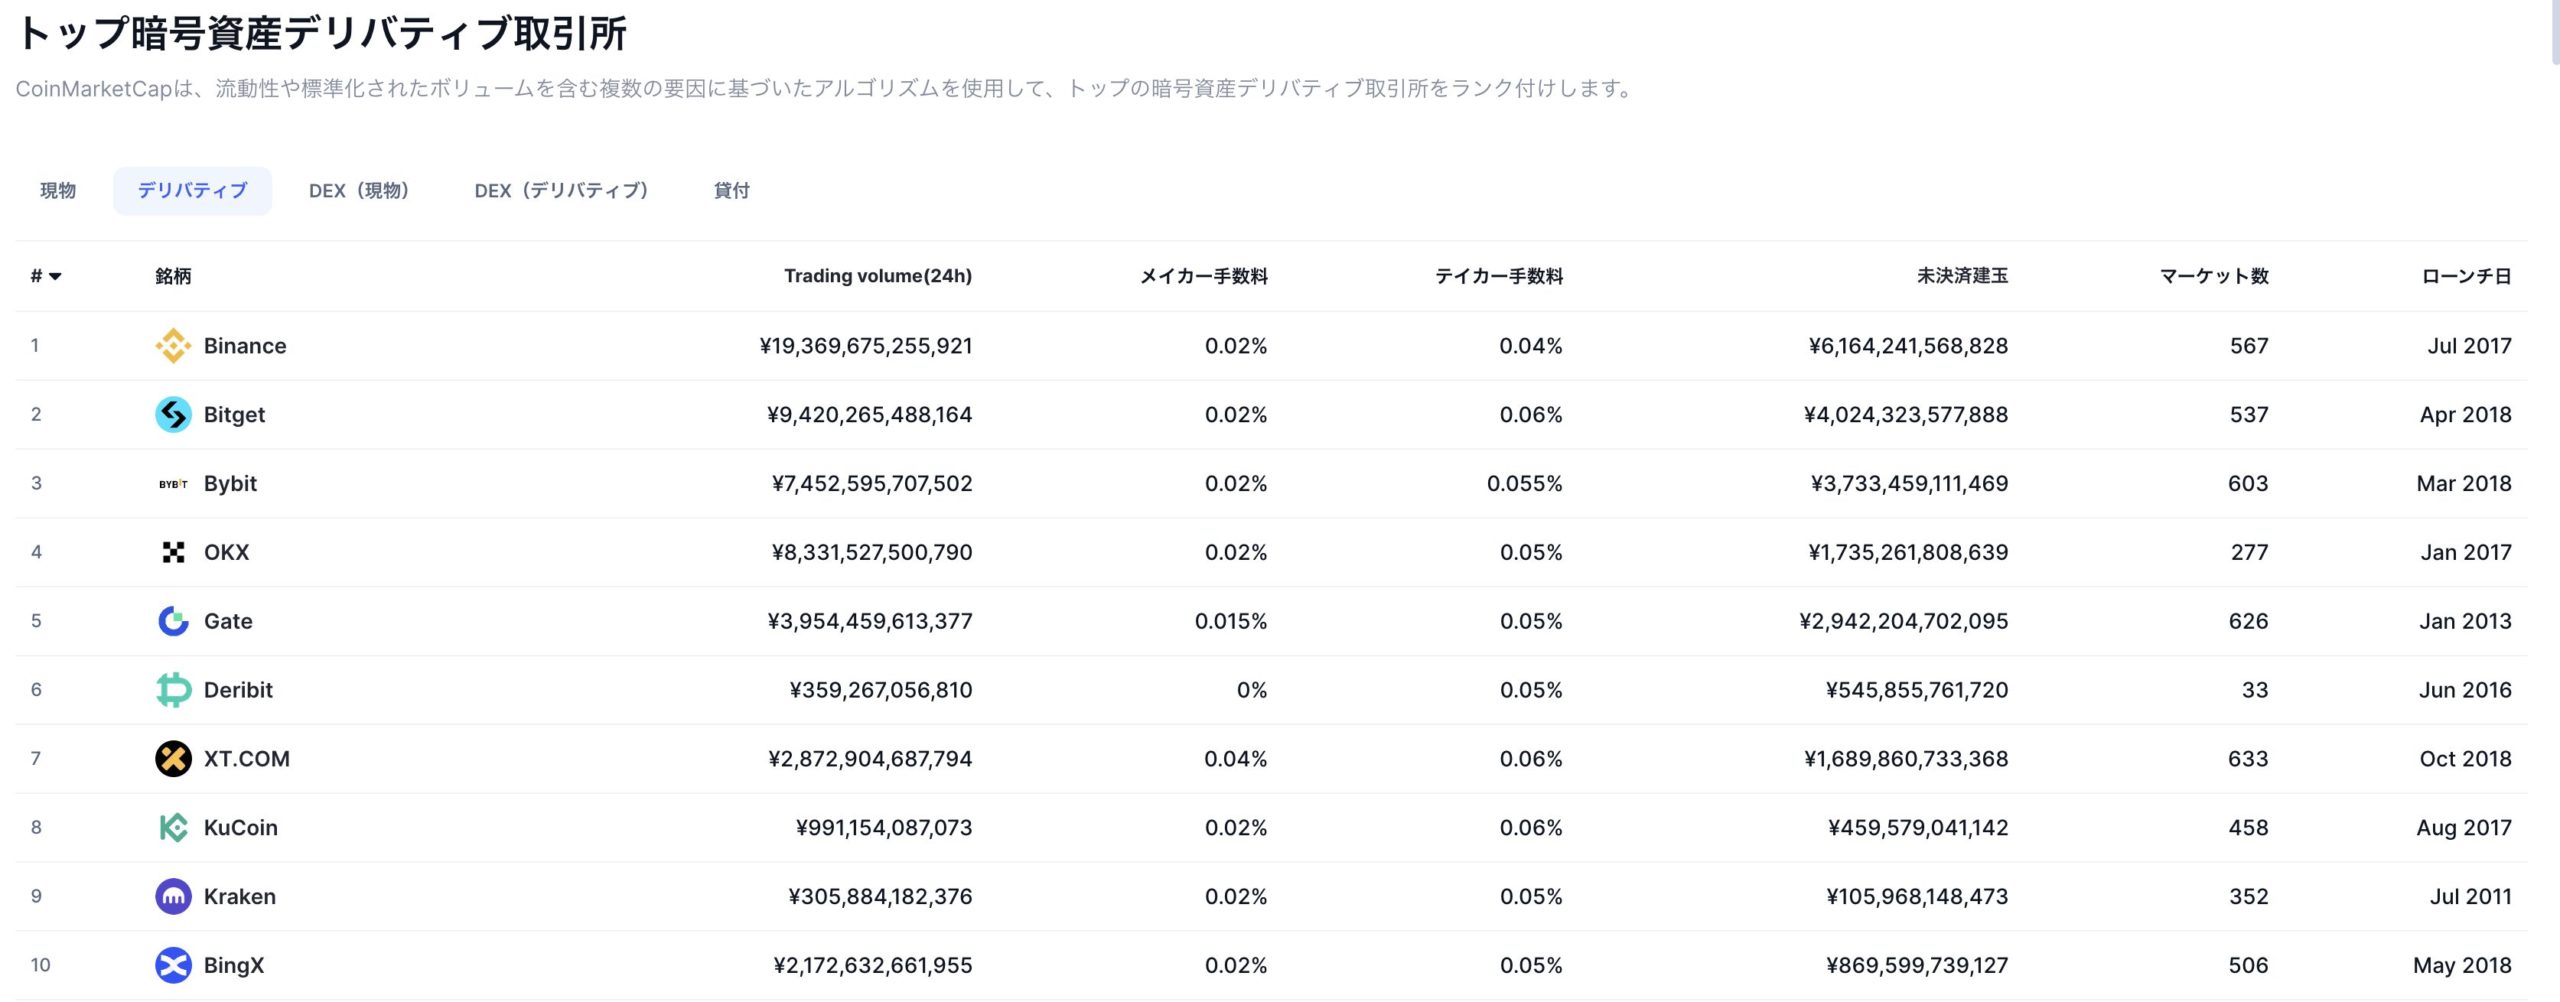Click the Deribit logo icon

(x=173, y=690)
